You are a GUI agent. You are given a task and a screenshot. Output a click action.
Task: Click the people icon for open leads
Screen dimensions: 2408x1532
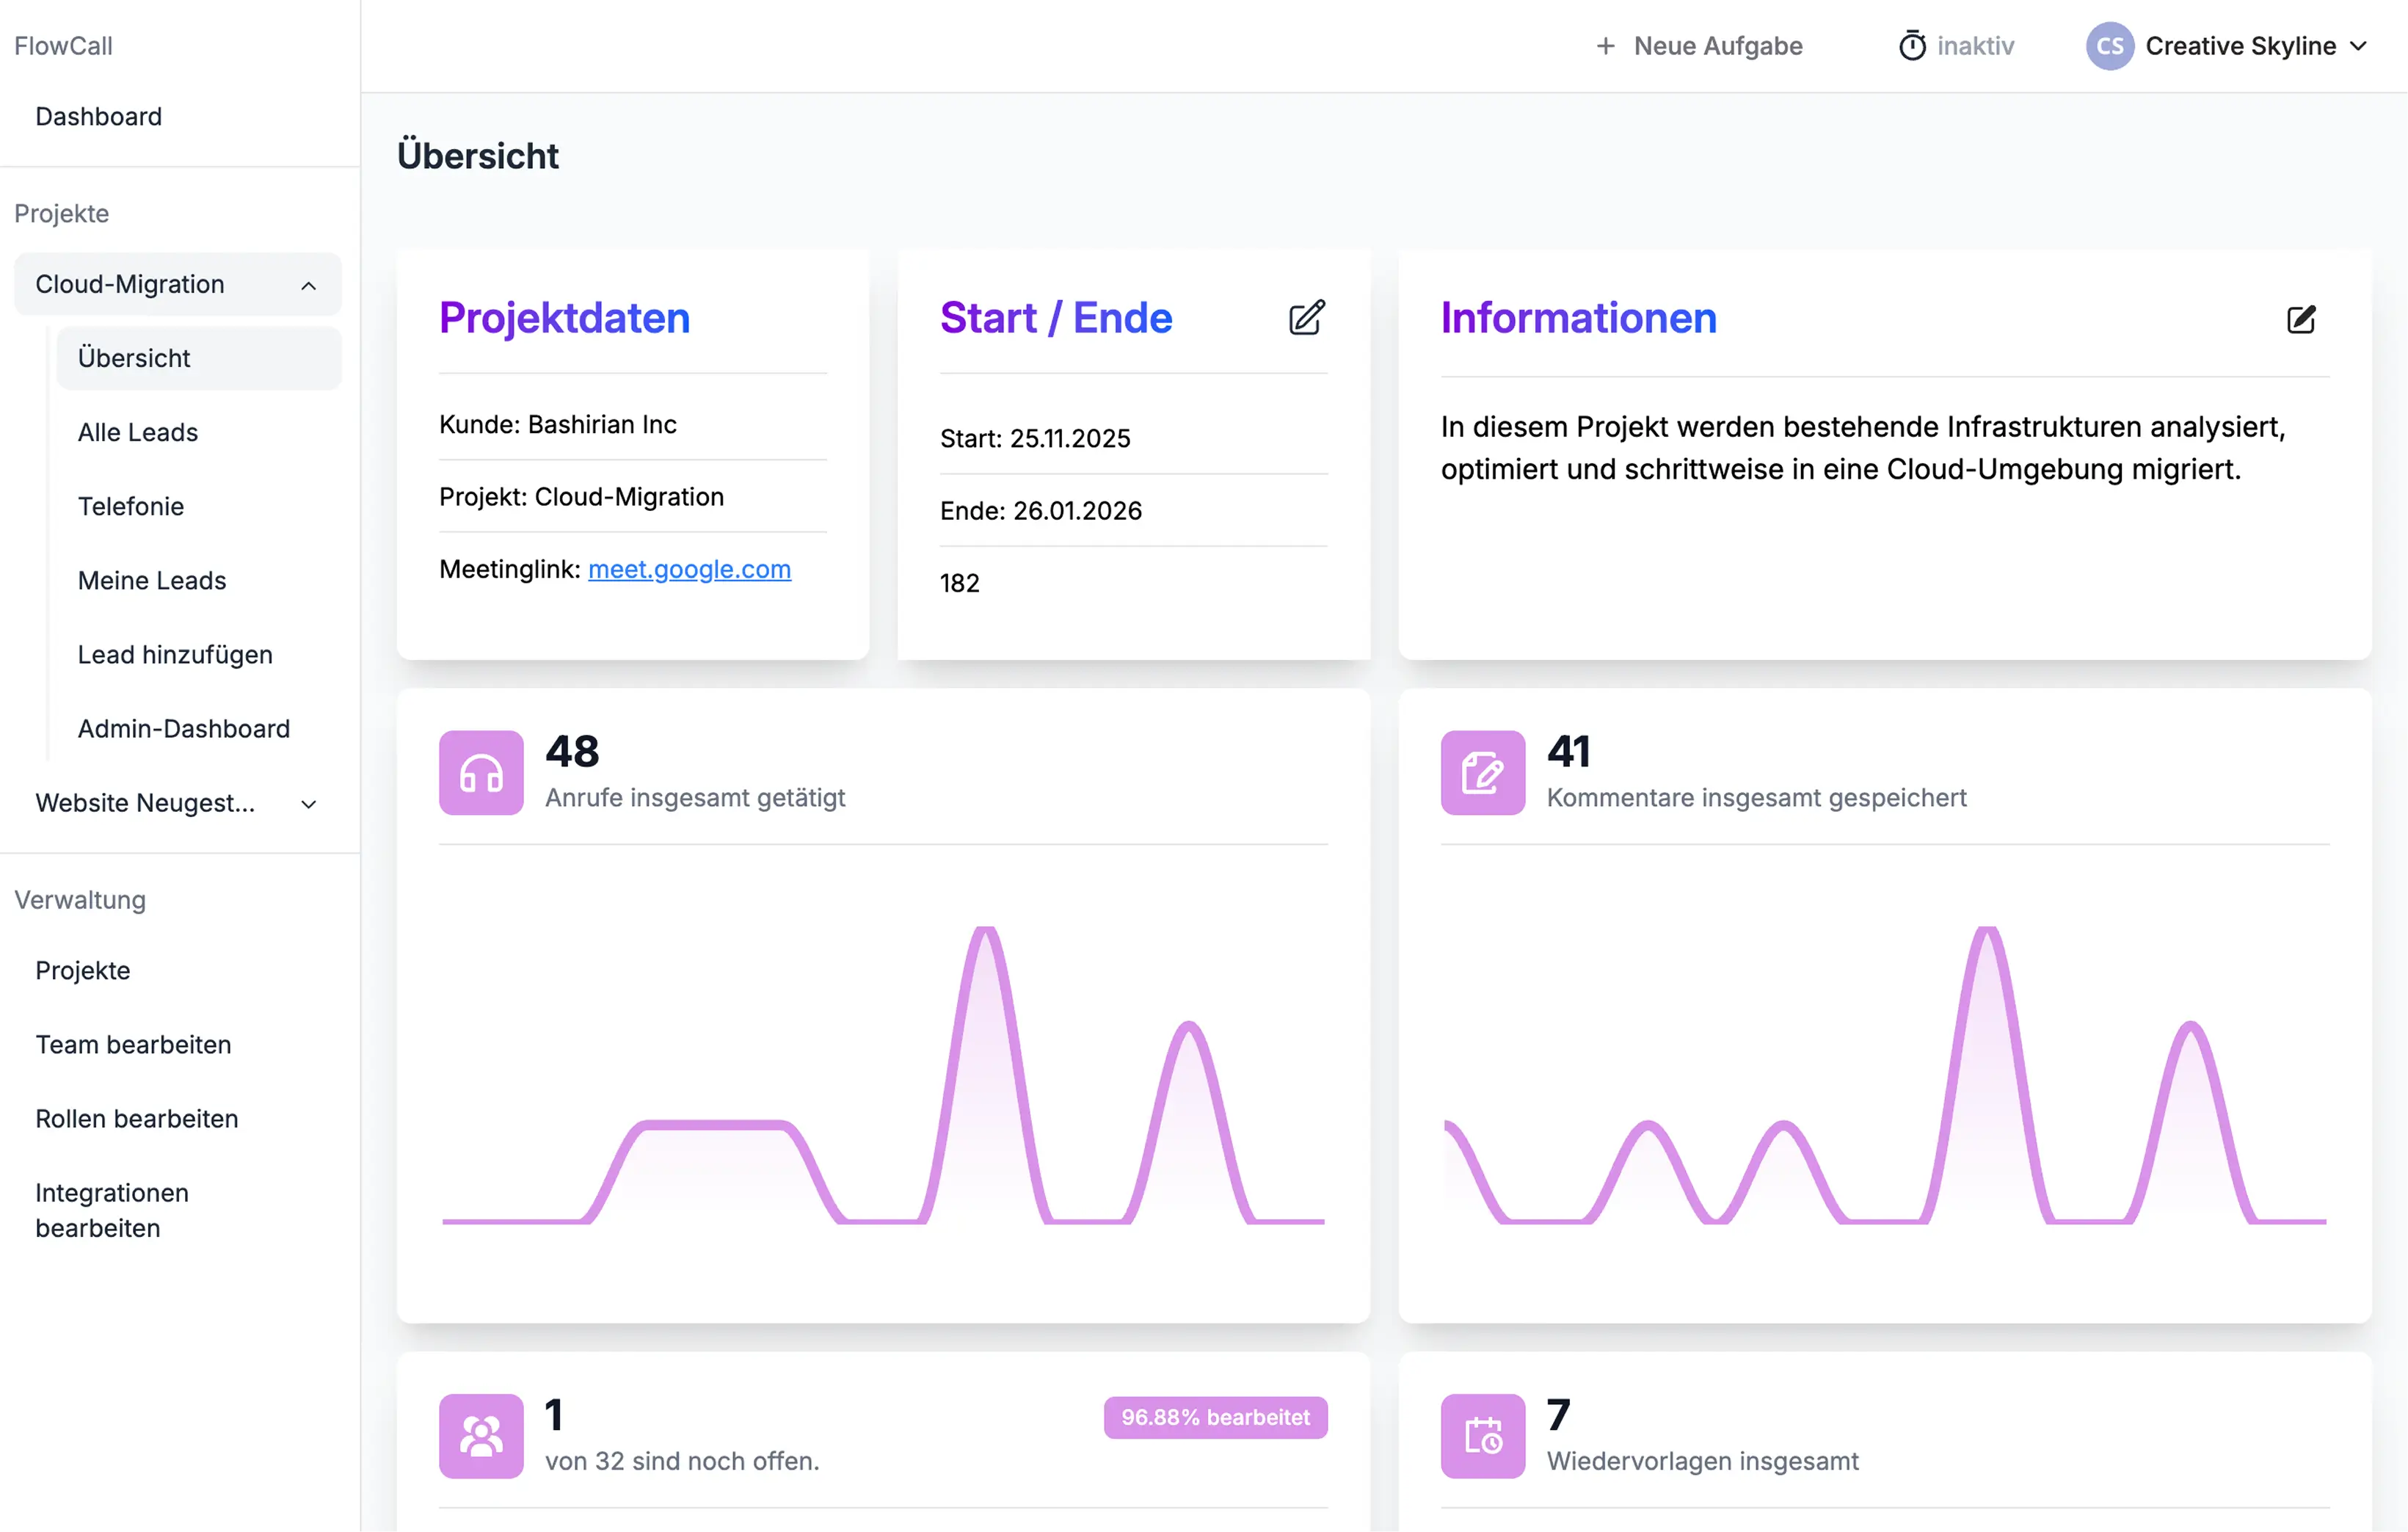(481, 1436)
